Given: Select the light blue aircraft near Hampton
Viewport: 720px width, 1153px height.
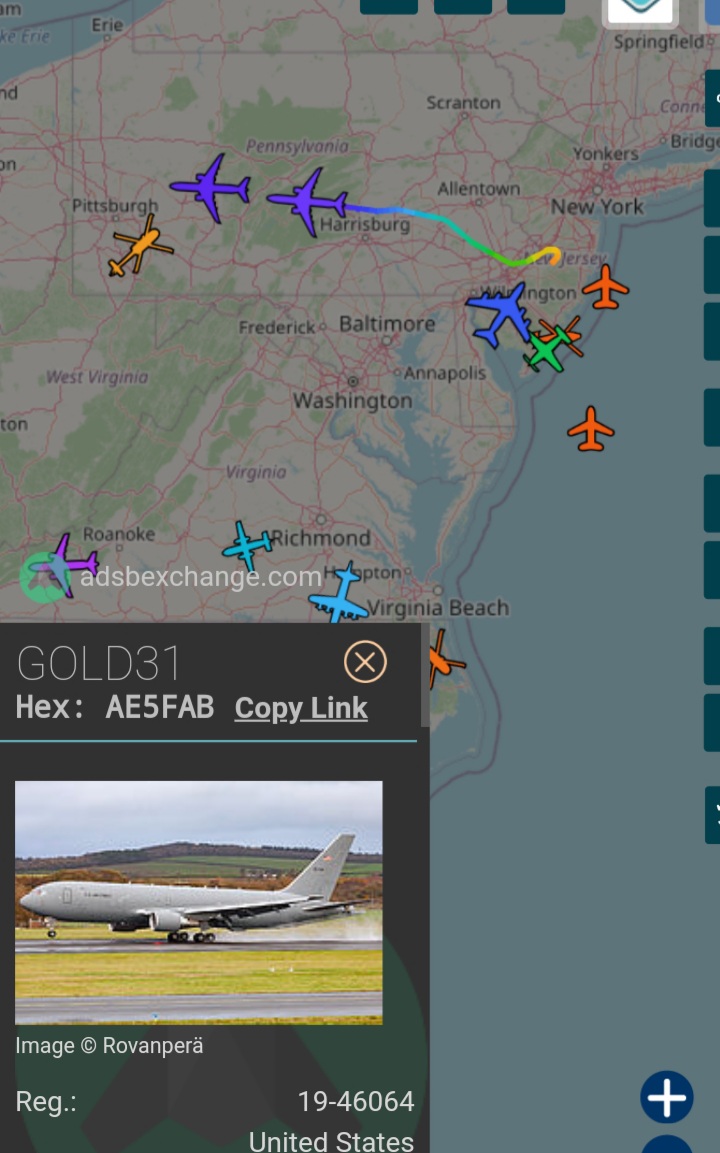Looking at the screenshot, I should [340, 594].
